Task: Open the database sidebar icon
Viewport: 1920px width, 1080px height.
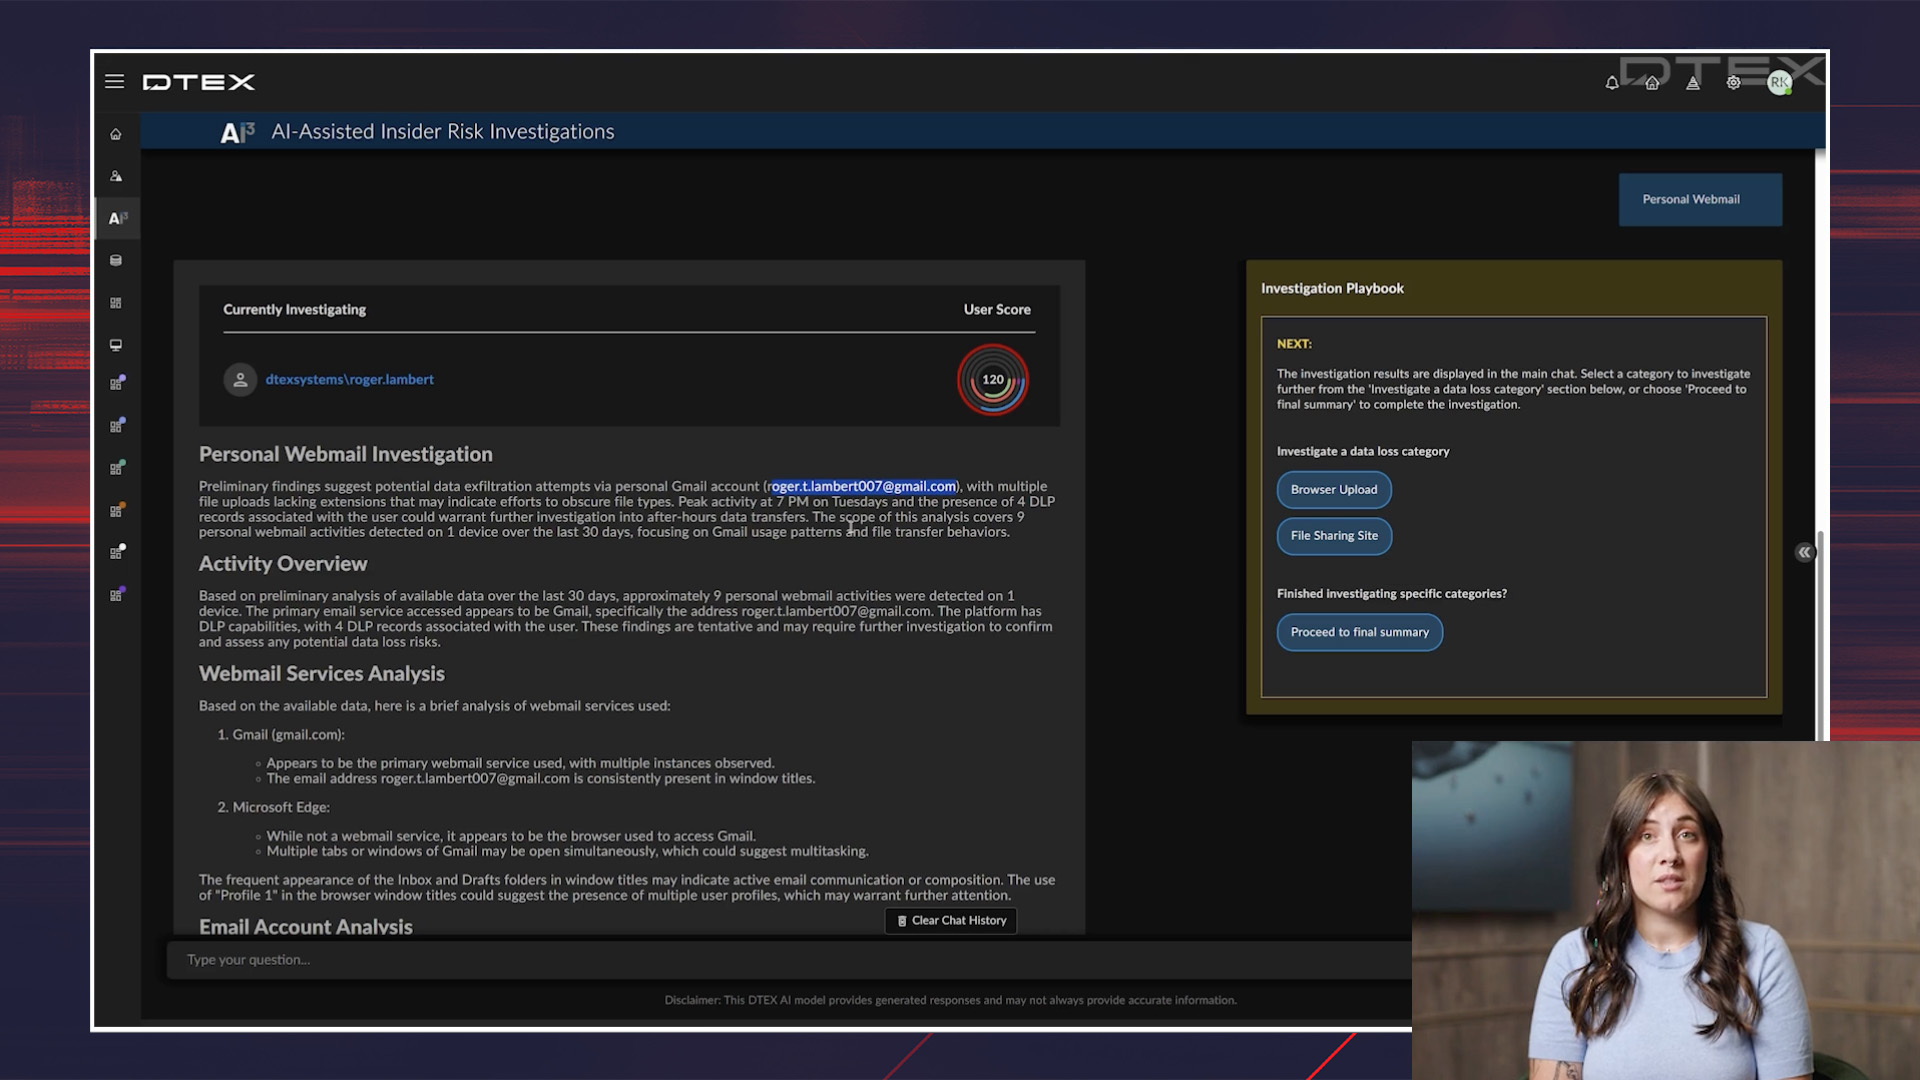Action: (x=116, y=261)
